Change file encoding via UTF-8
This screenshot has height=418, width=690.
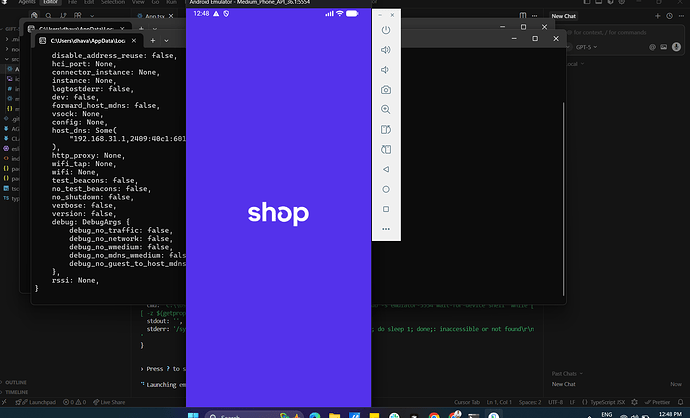click(x=555, y=402)
